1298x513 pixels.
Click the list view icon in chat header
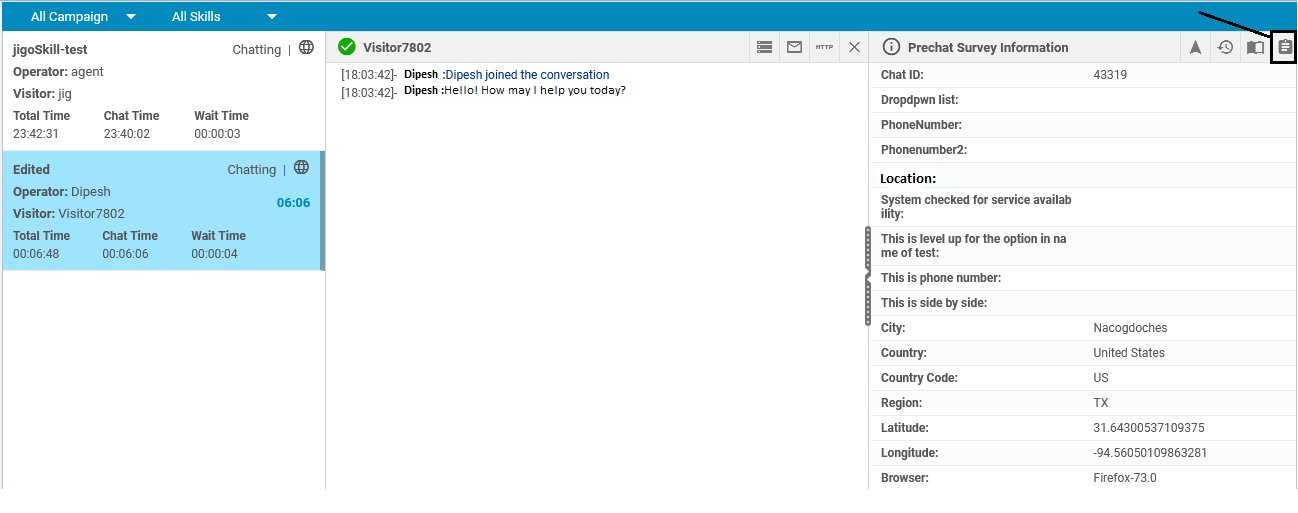click(x=765, y=47)
